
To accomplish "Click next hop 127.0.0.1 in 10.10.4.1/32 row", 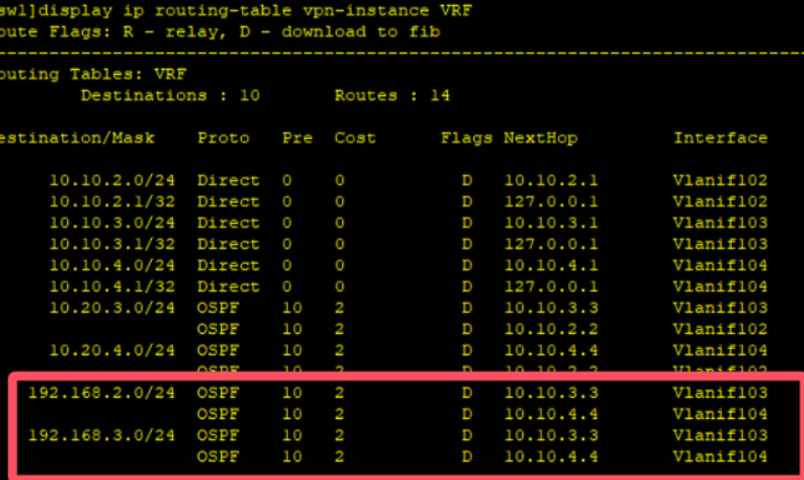I will pos(551,287).
